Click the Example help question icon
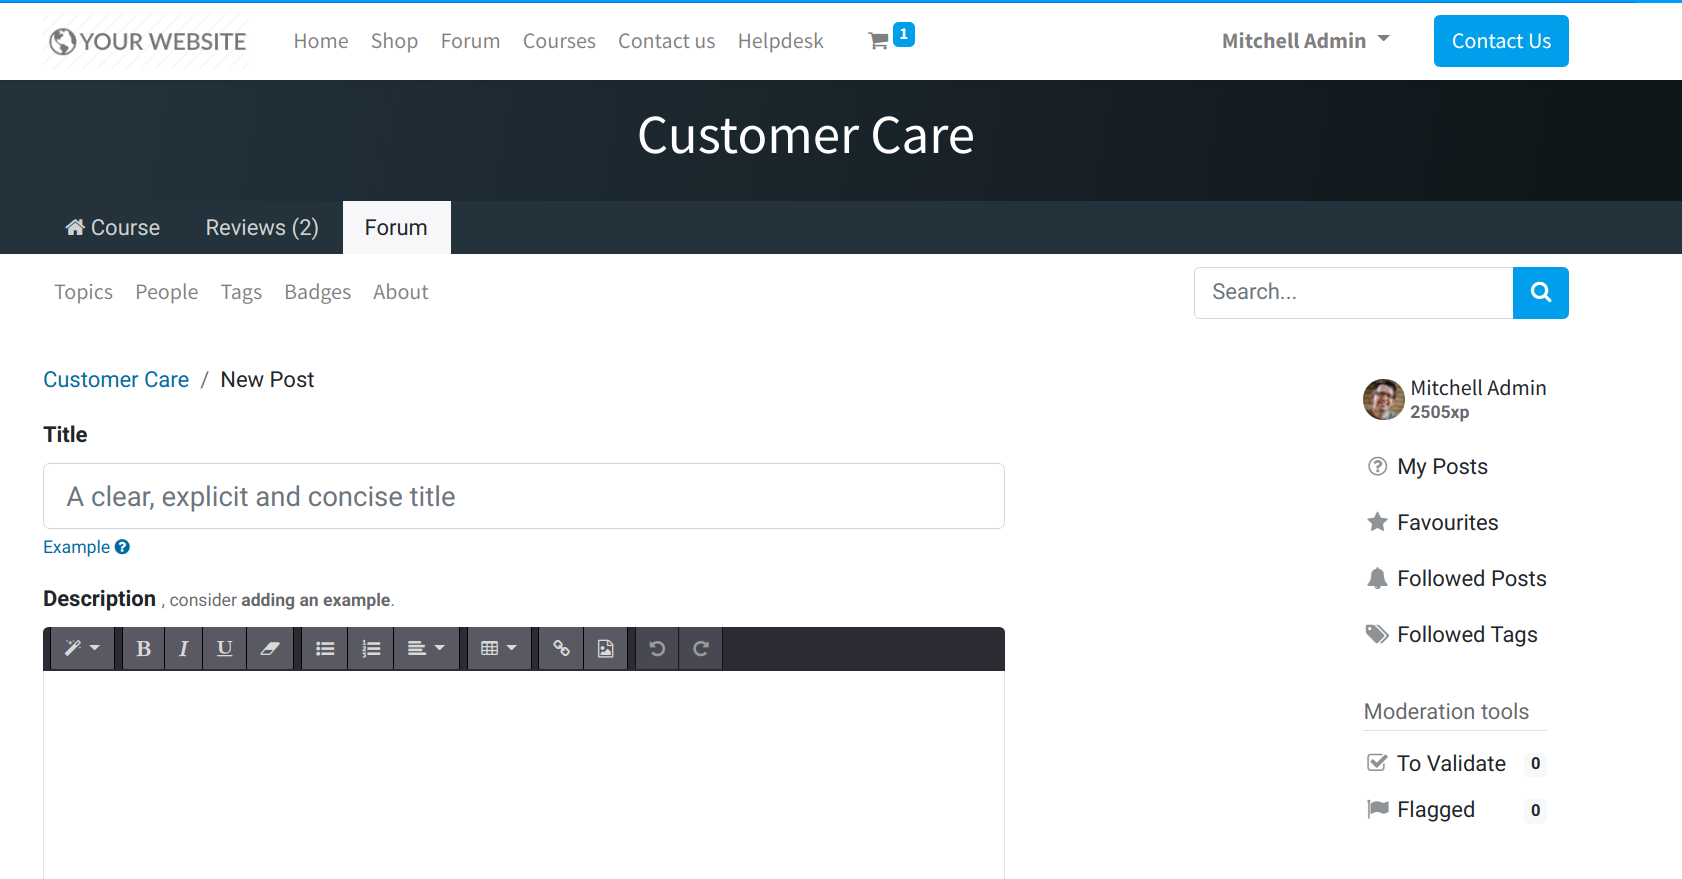1682x879 pixels. point(122,547)
